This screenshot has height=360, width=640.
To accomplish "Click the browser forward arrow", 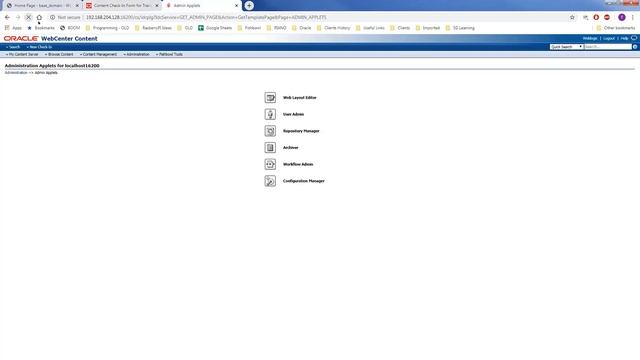I will coord(18,17).
